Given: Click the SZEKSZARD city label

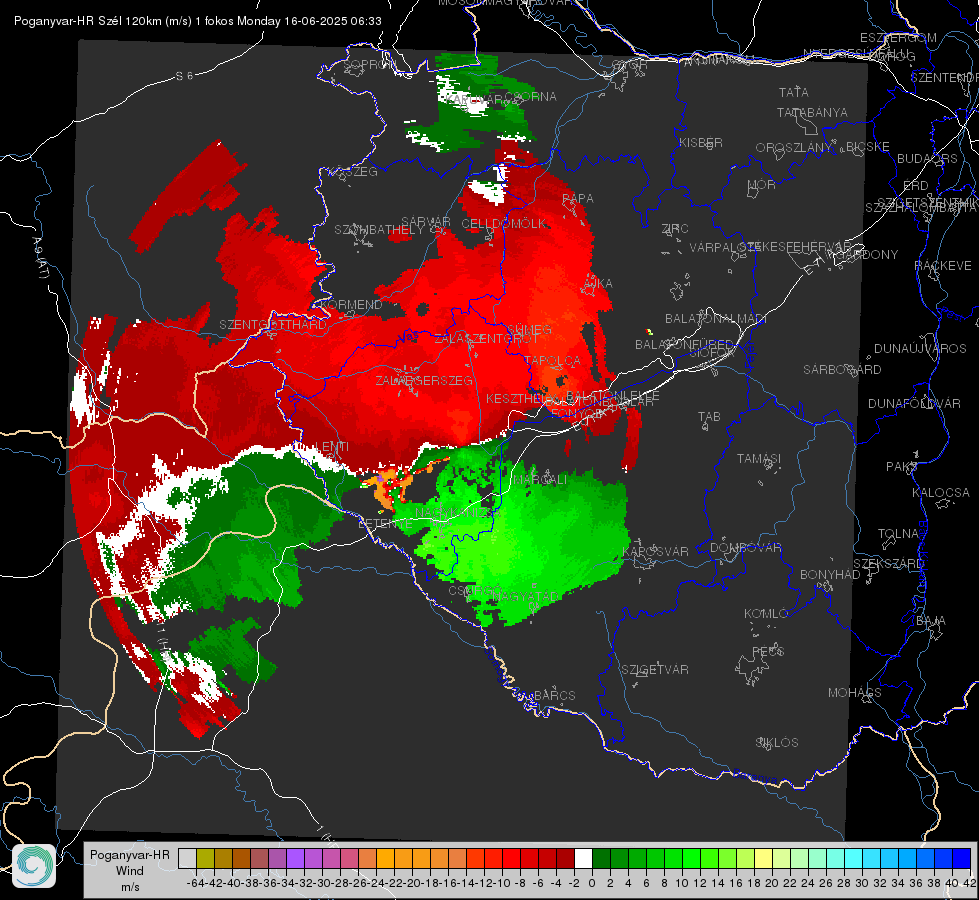Looking at the screenshot, I should pos(888,564).
